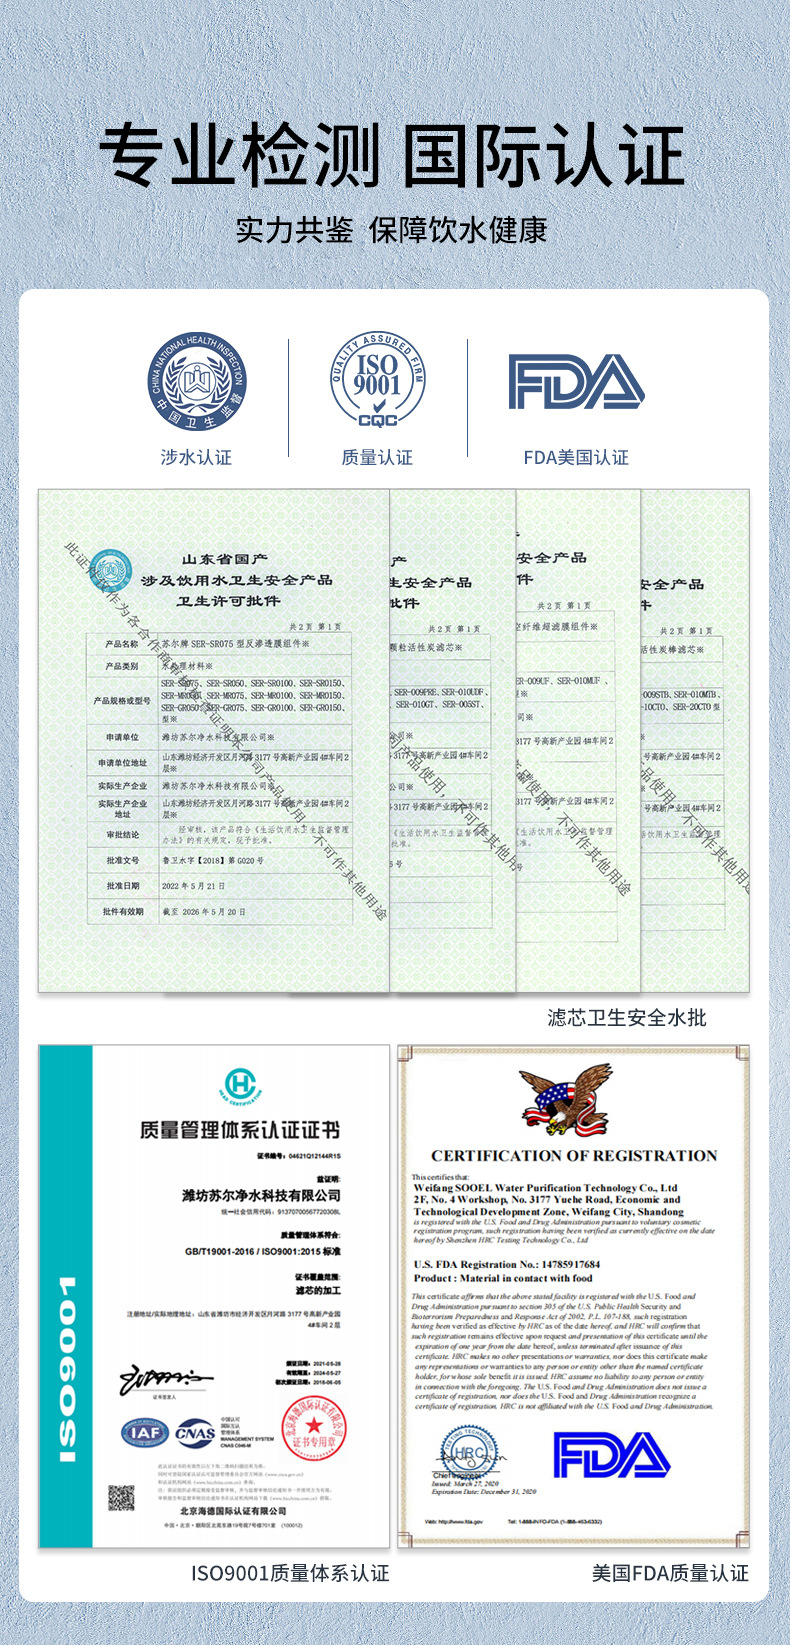790x1646 pixels.
Task: Click Weifang SOOEL Water Purification Technology Co., Ltd
Action: coord(545,1188)
